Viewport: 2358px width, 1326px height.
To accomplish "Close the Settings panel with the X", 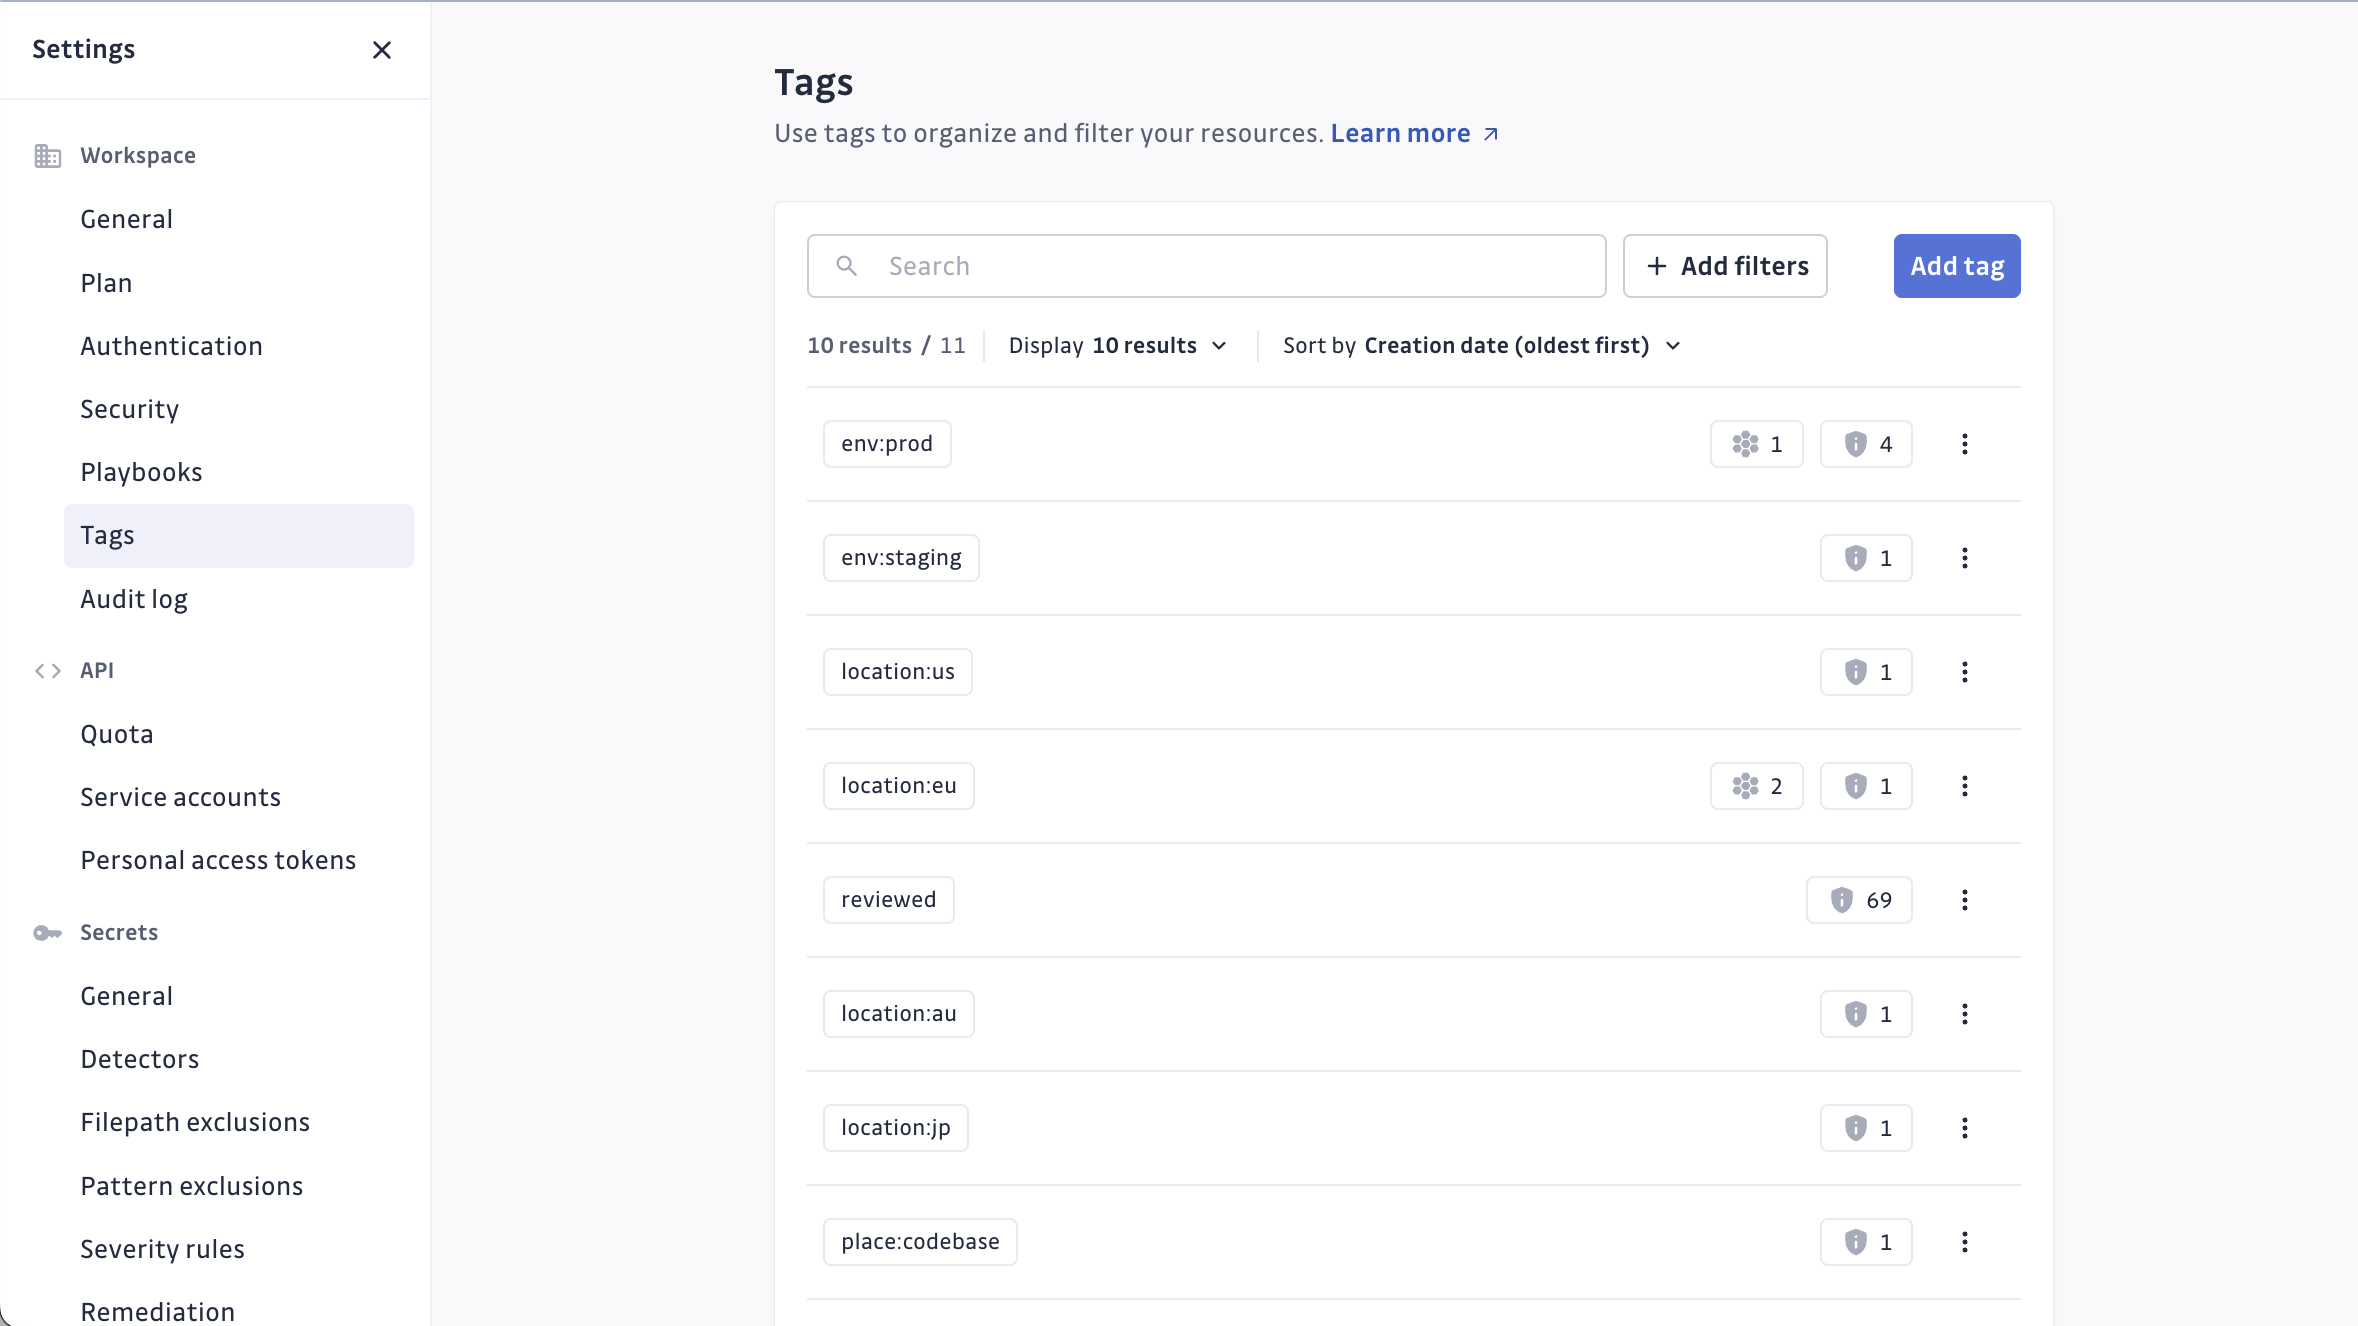I will (x=381, y=50).
